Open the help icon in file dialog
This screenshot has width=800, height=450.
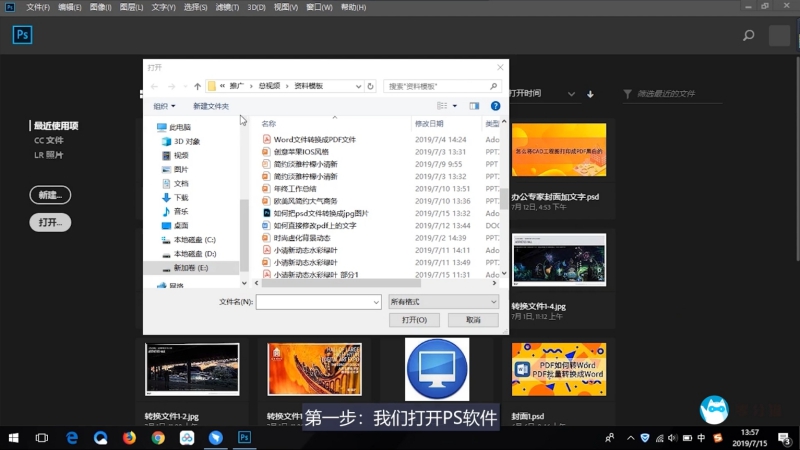[495, 105]
